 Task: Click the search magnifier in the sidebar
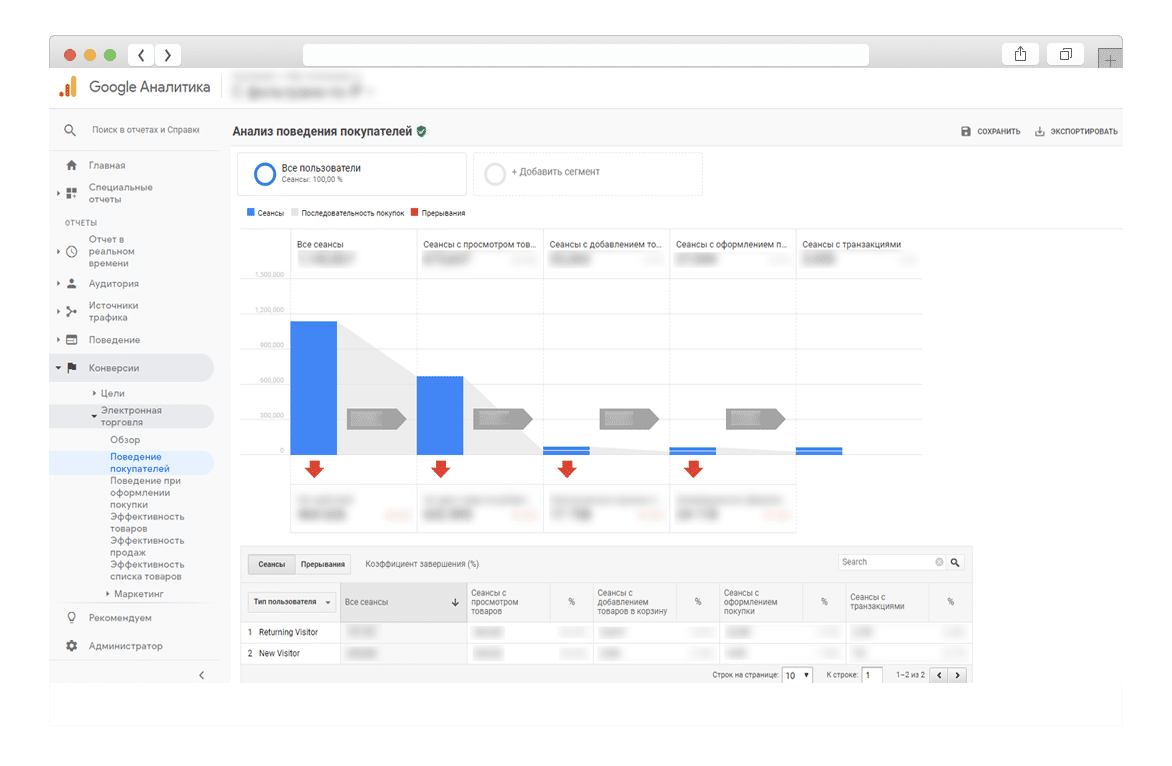coord(70,130)
